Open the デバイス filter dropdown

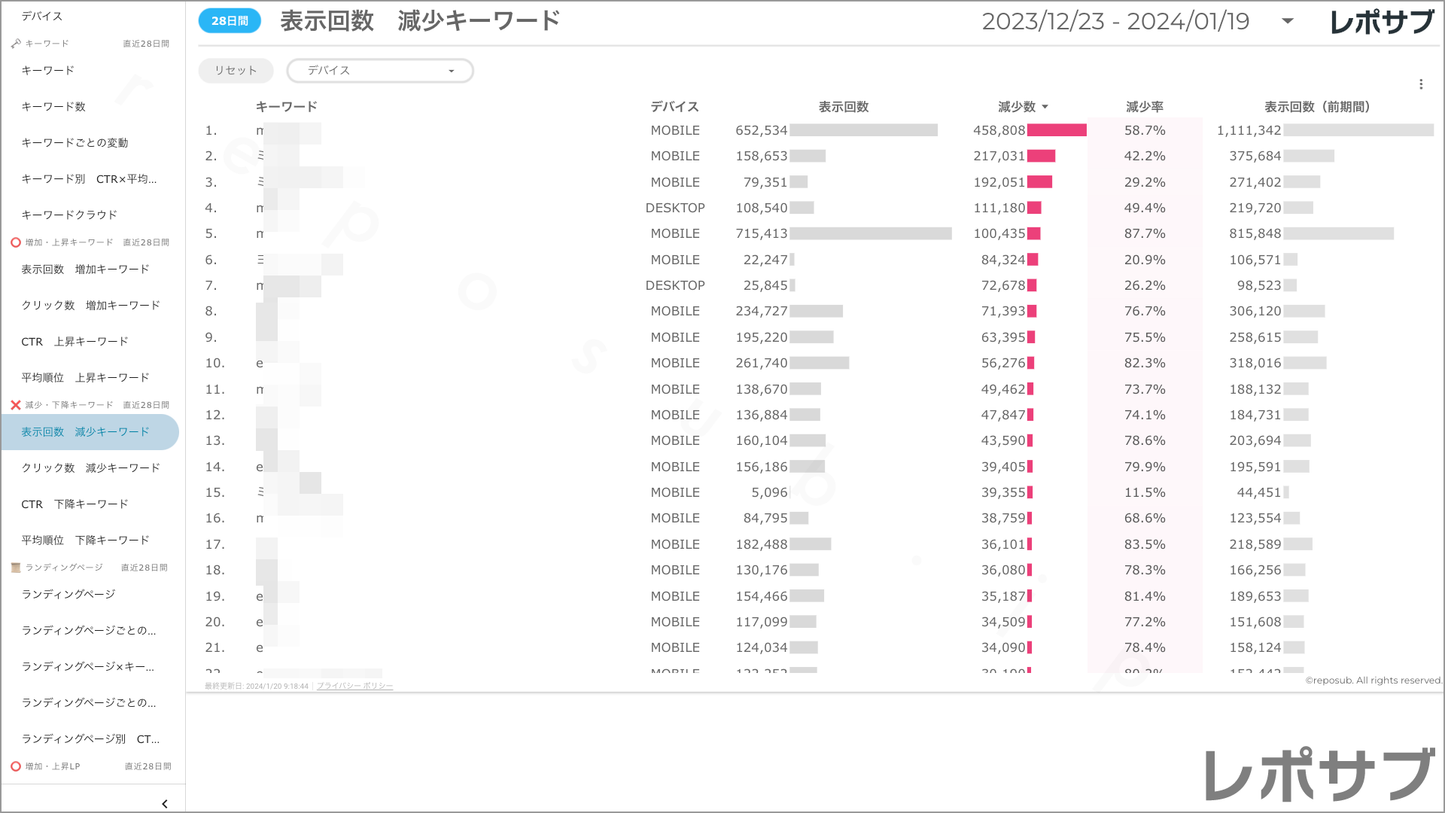tap(380, 71)
